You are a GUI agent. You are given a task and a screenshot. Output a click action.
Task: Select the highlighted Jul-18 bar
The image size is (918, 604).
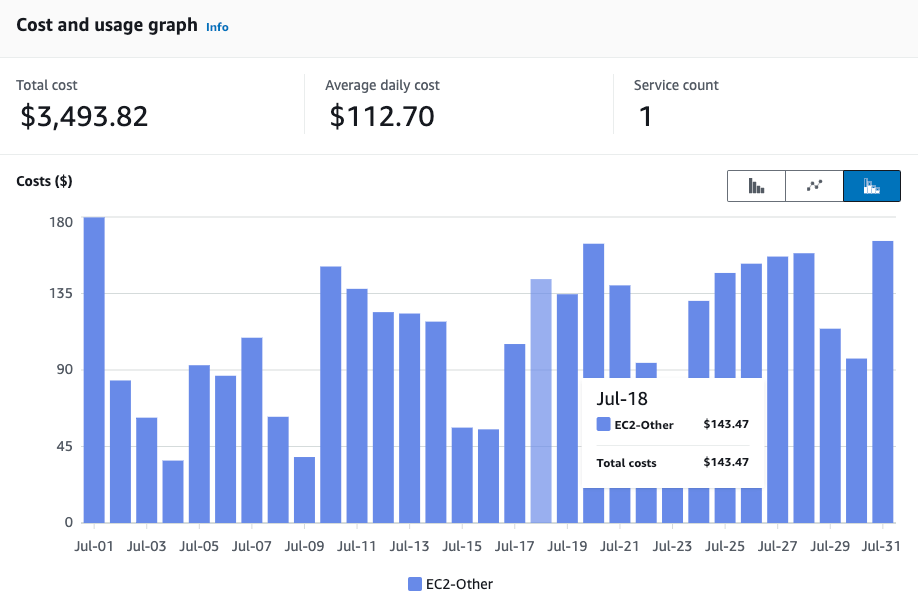coord(541,400)
